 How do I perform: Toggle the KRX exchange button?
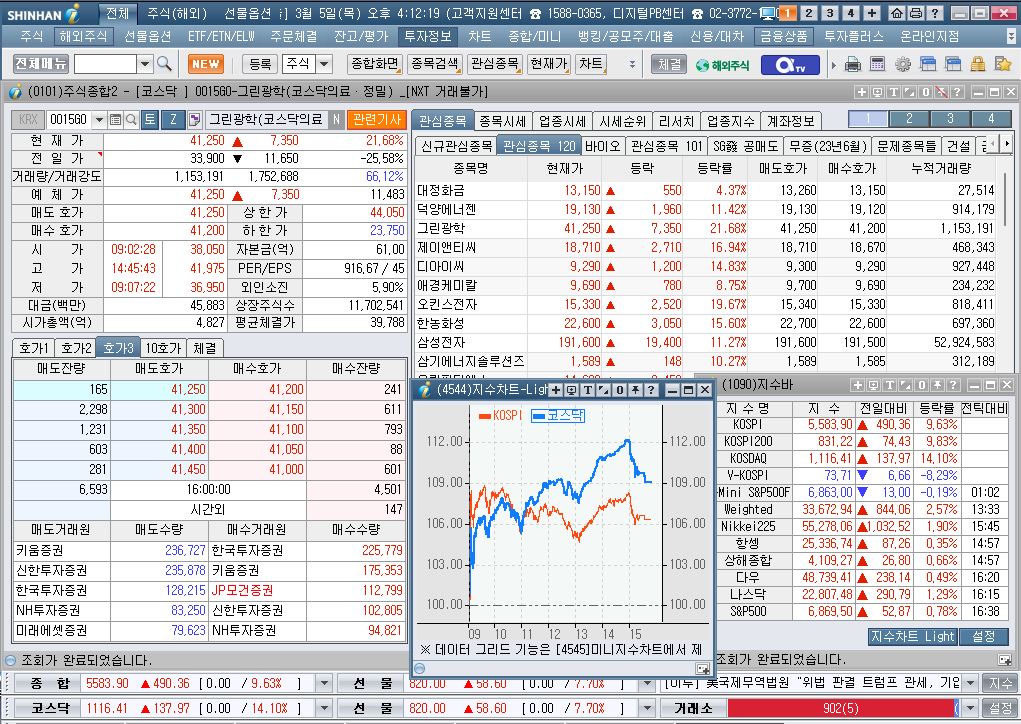(x=28, y=119)
